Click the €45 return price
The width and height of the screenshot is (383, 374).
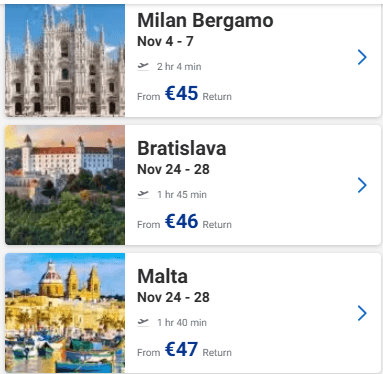pyautogui.click(x=181, y=93)
